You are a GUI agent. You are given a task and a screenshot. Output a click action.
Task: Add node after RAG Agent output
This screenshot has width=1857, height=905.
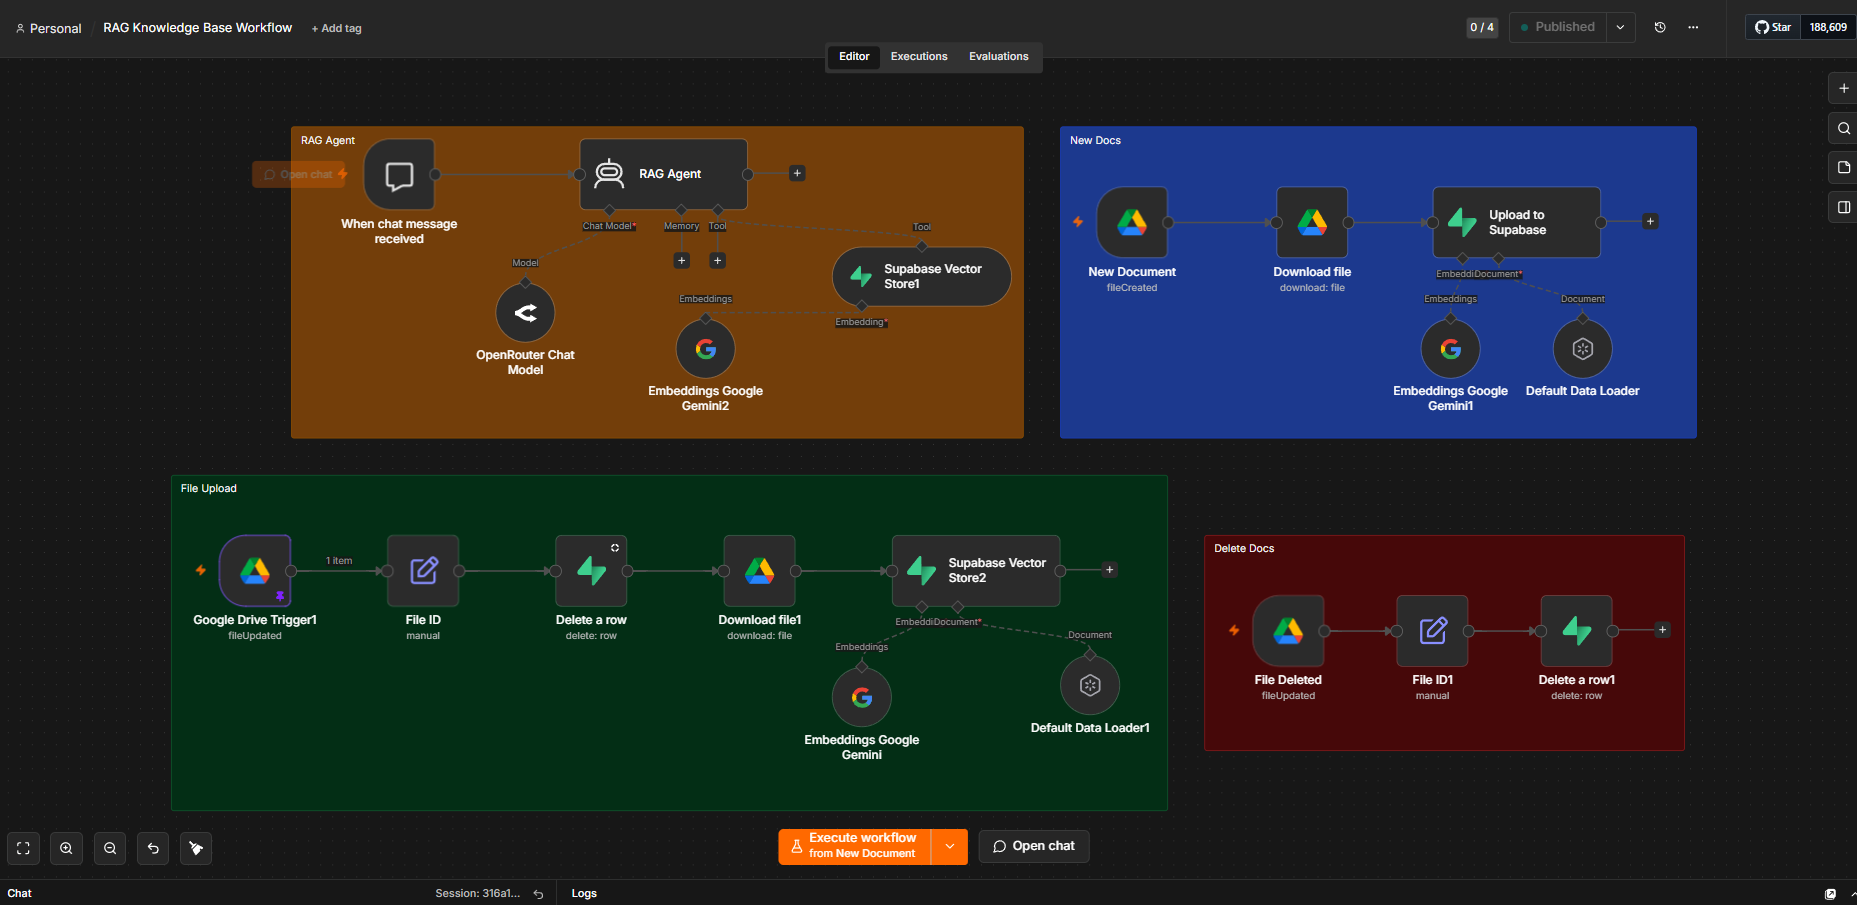coord(797,174)
